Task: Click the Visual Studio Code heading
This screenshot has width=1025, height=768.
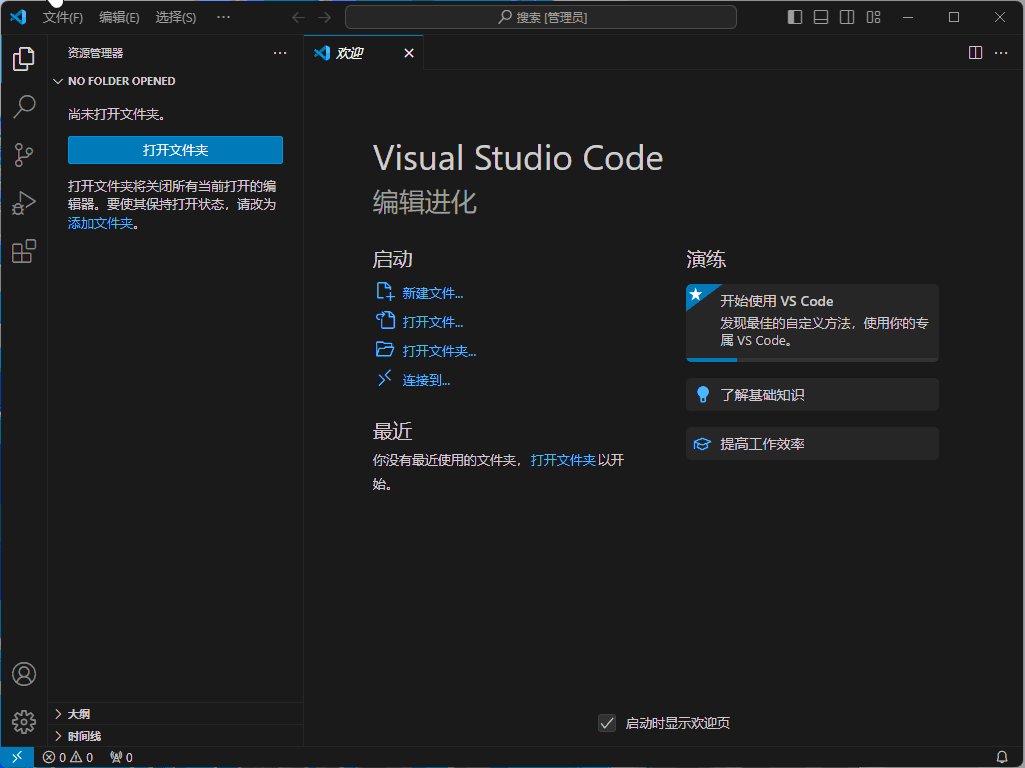Action: coord(518,158)
